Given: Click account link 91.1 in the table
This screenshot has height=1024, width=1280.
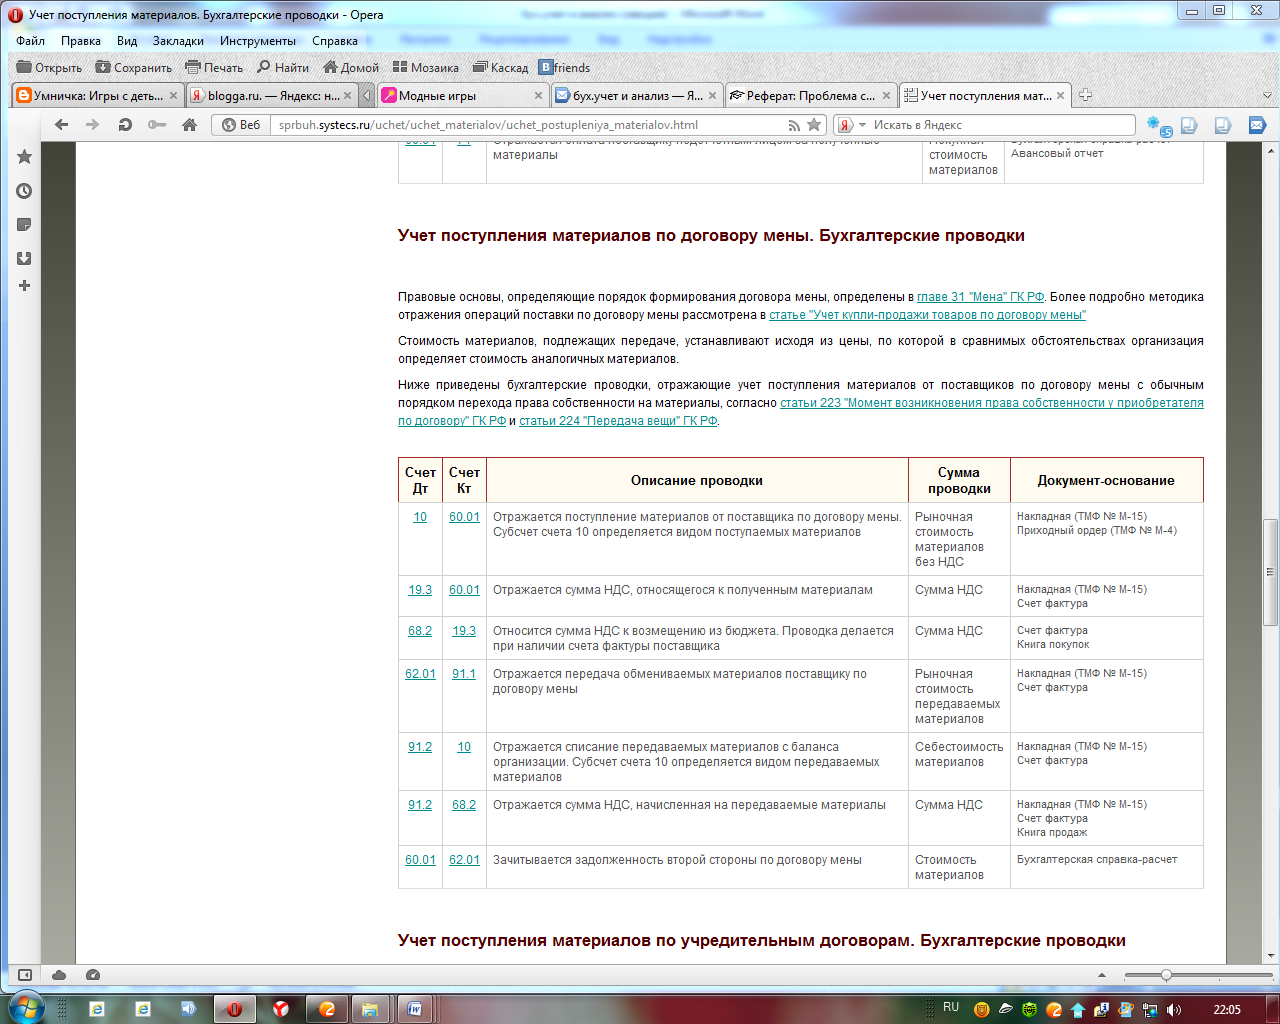Looking at the screenshot, I should [464, 674].
